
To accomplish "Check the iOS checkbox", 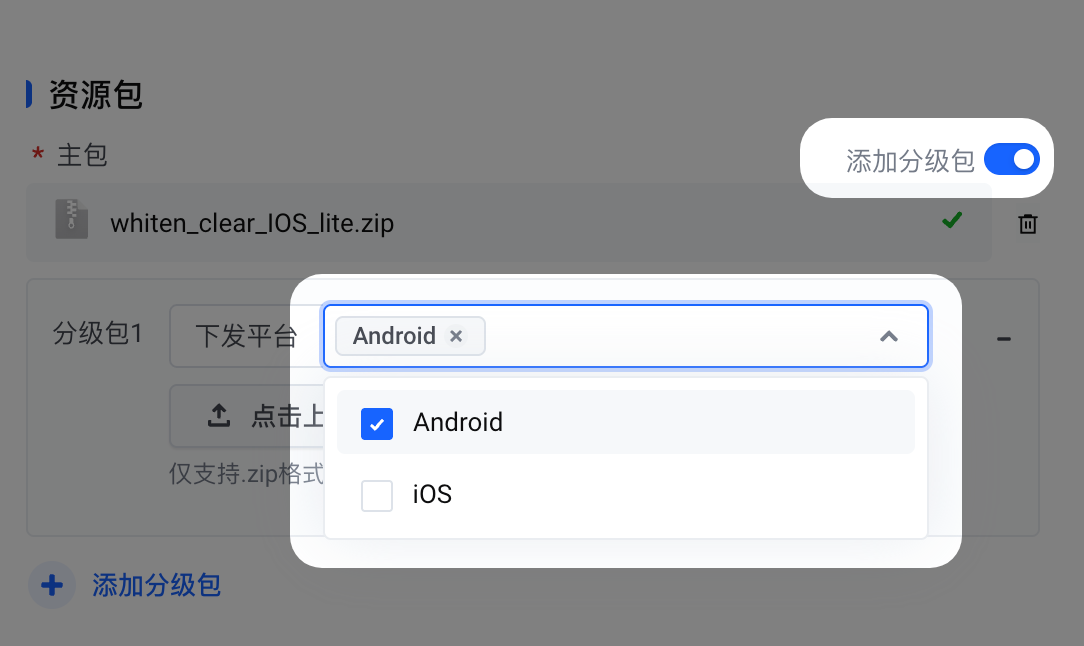I will (x=377, y=496).
